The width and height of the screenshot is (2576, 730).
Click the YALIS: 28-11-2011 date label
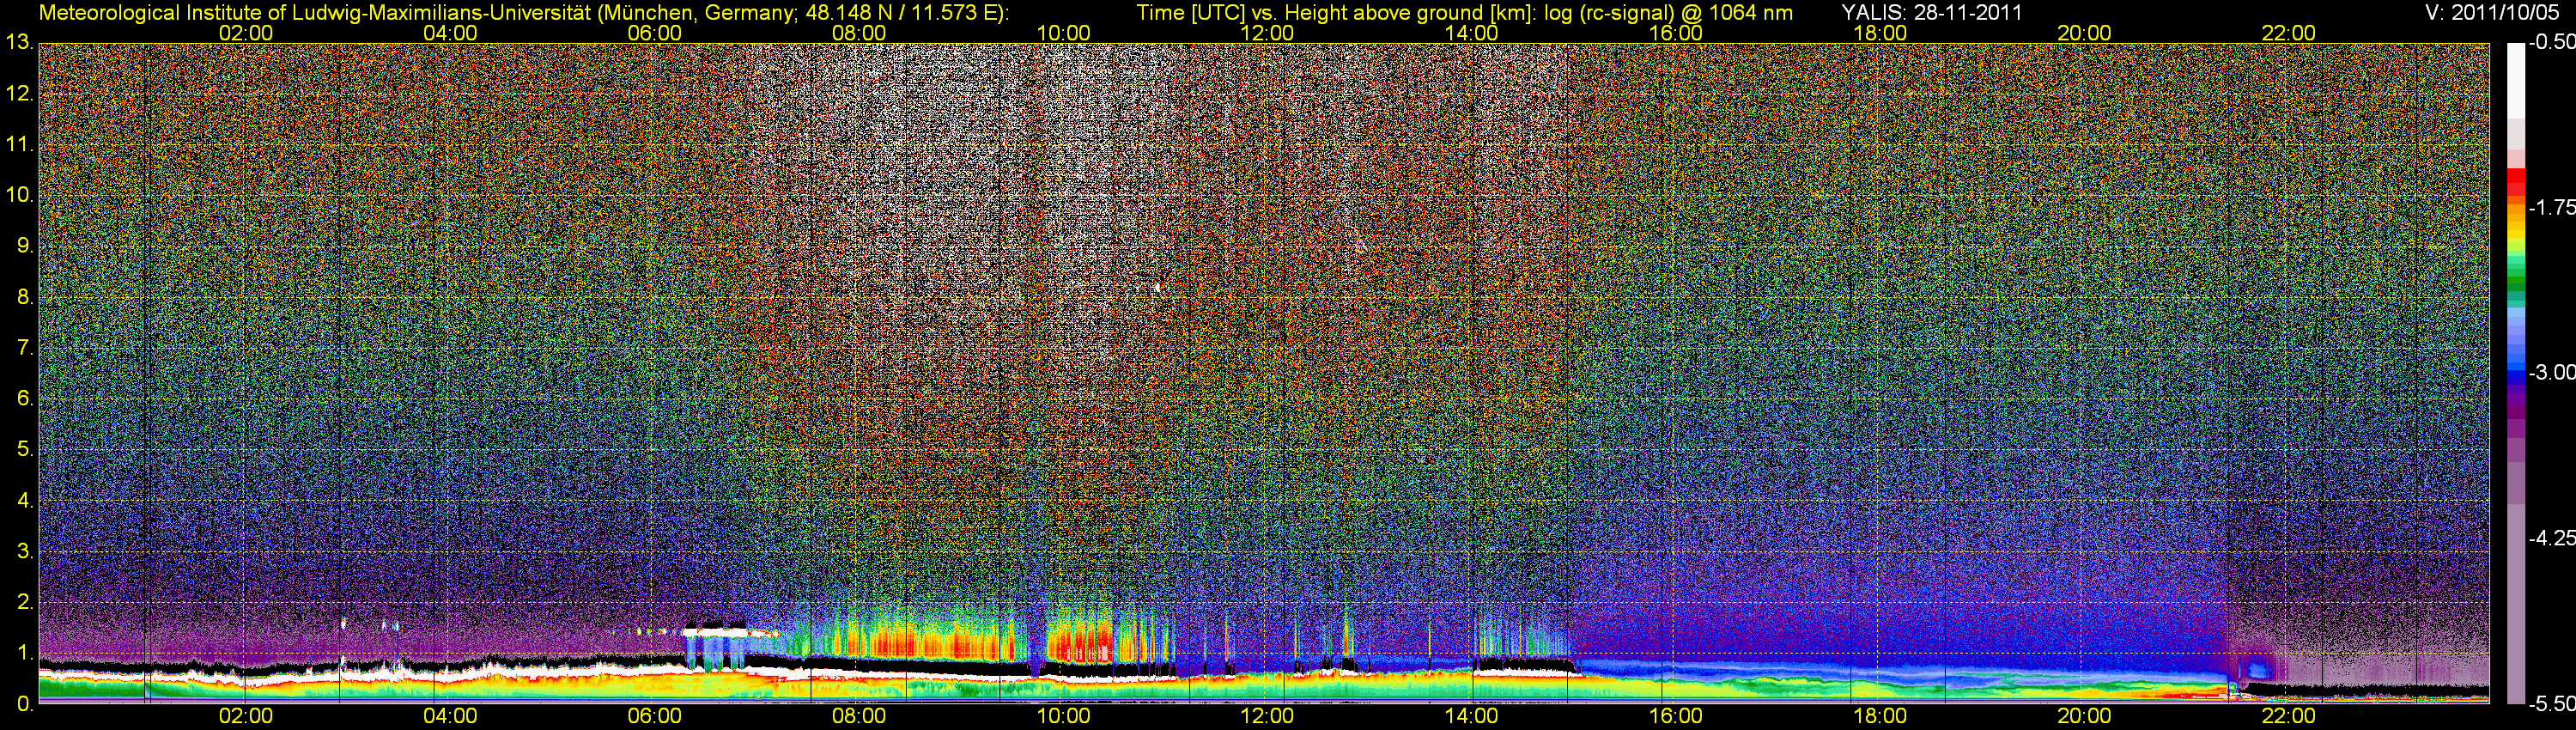click(1932, 13)
